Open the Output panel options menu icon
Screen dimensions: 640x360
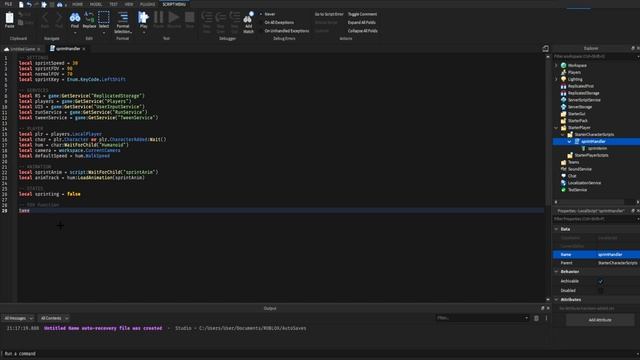click(x=546, y=318)
